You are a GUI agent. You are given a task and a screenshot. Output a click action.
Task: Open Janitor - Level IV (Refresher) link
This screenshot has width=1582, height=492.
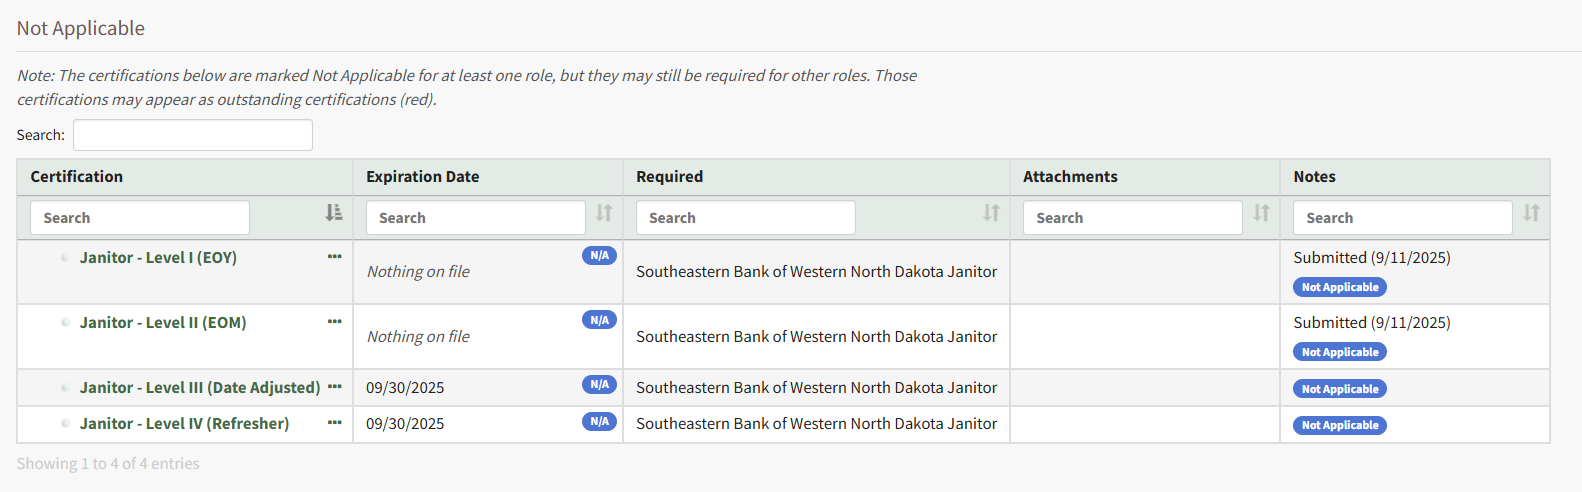pos(184,424)
